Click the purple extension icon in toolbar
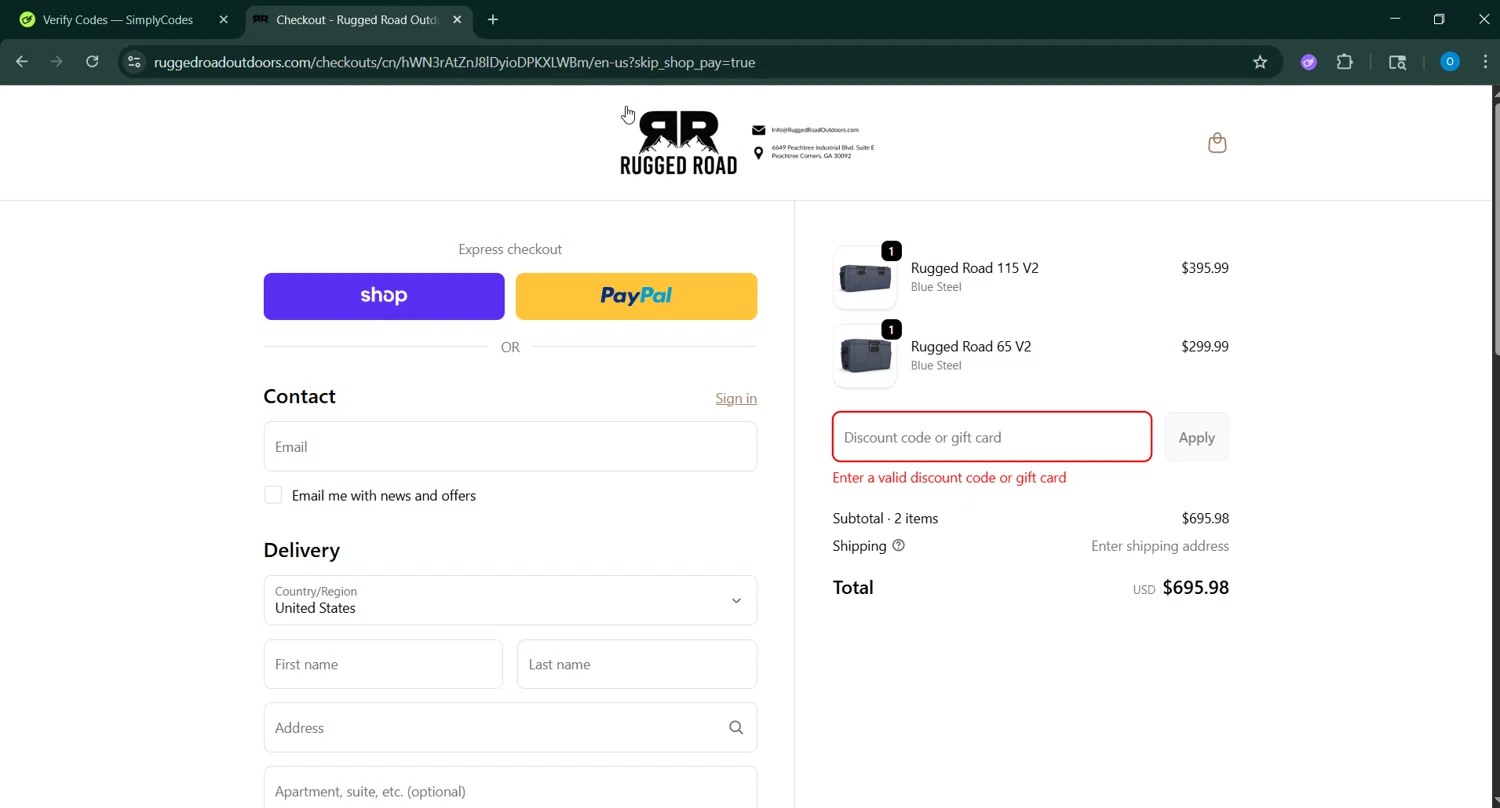 coord(1308,62)
